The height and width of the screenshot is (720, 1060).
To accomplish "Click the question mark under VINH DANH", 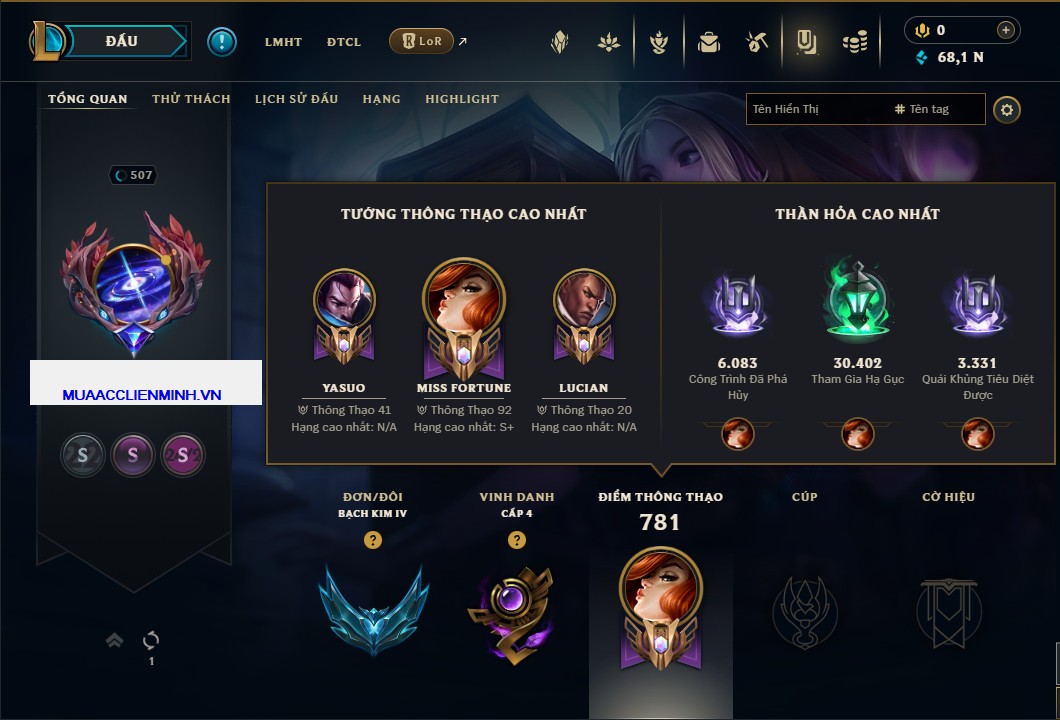I will [516, 539].
